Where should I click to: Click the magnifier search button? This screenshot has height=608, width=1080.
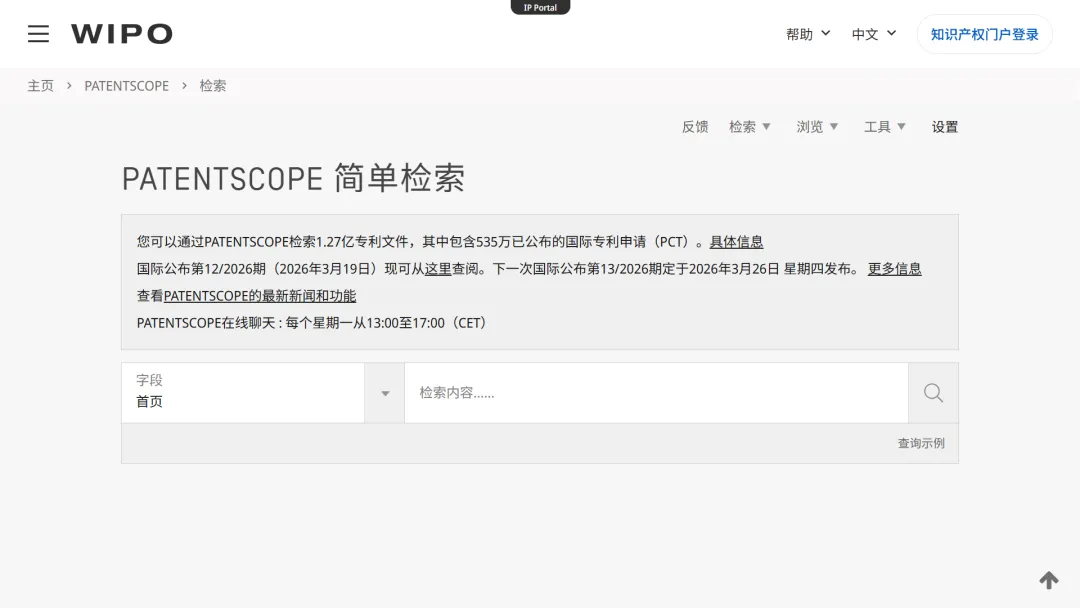933,392
